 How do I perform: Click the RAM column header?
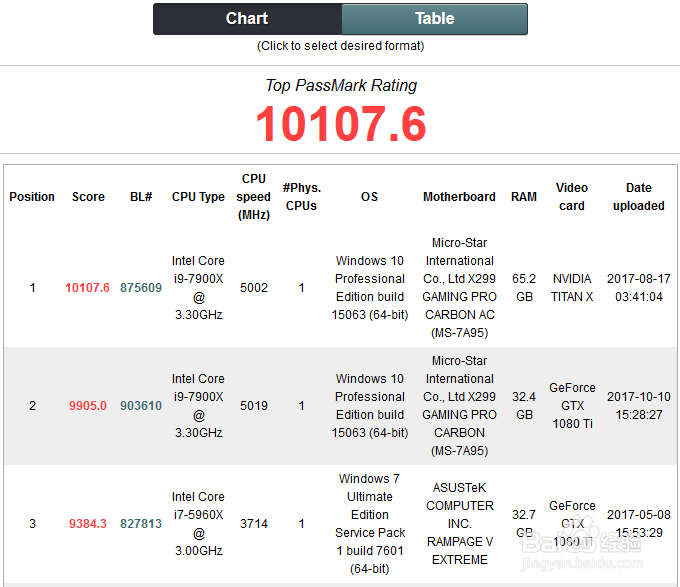(524, 197)
